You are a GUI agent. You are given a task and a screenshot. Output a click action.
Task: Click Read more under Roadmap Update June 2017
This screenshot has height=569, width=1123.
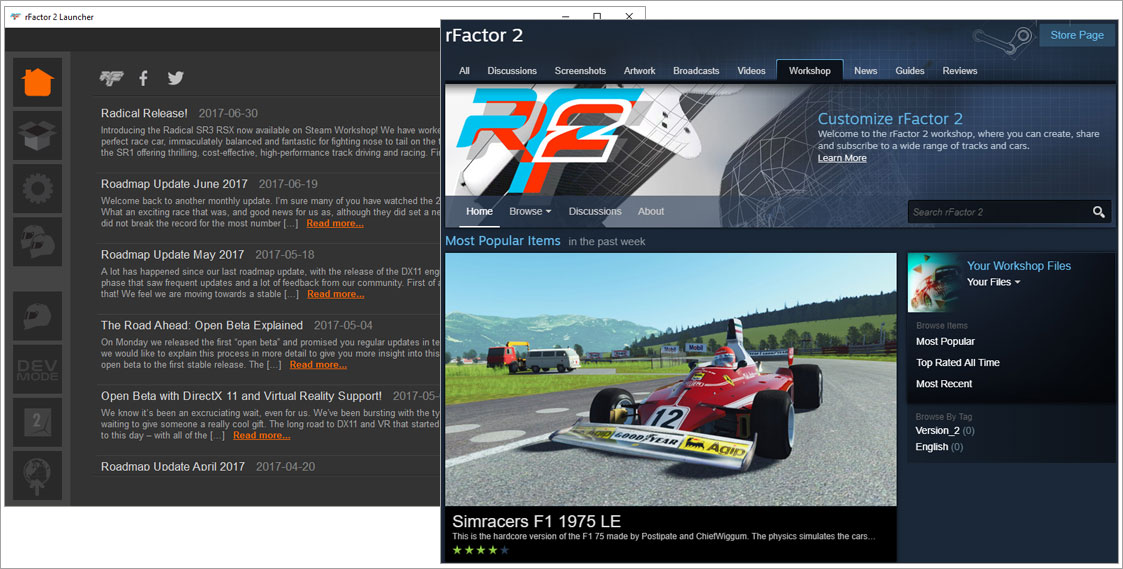pyautogui.click(x=335, y=224)
